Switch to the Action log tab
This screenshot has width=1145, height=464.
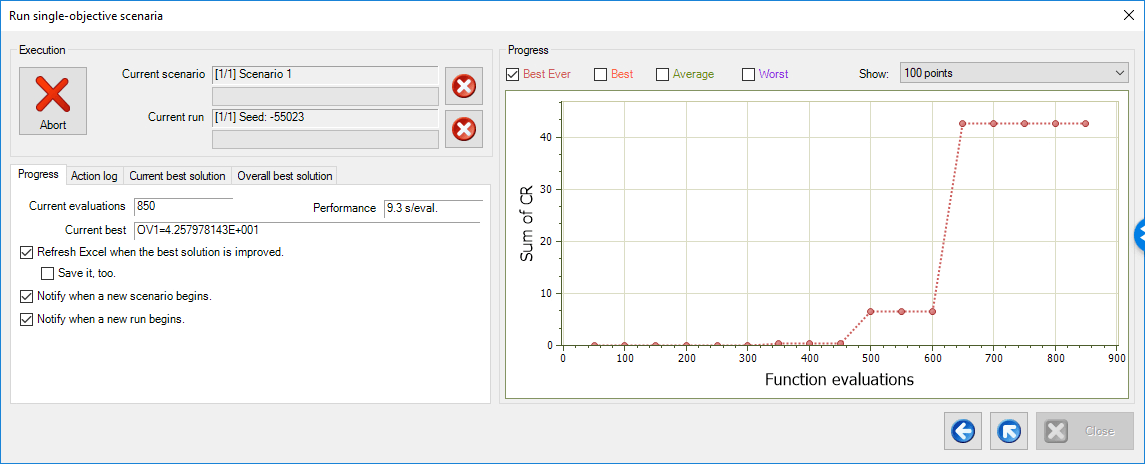(94, 176)
